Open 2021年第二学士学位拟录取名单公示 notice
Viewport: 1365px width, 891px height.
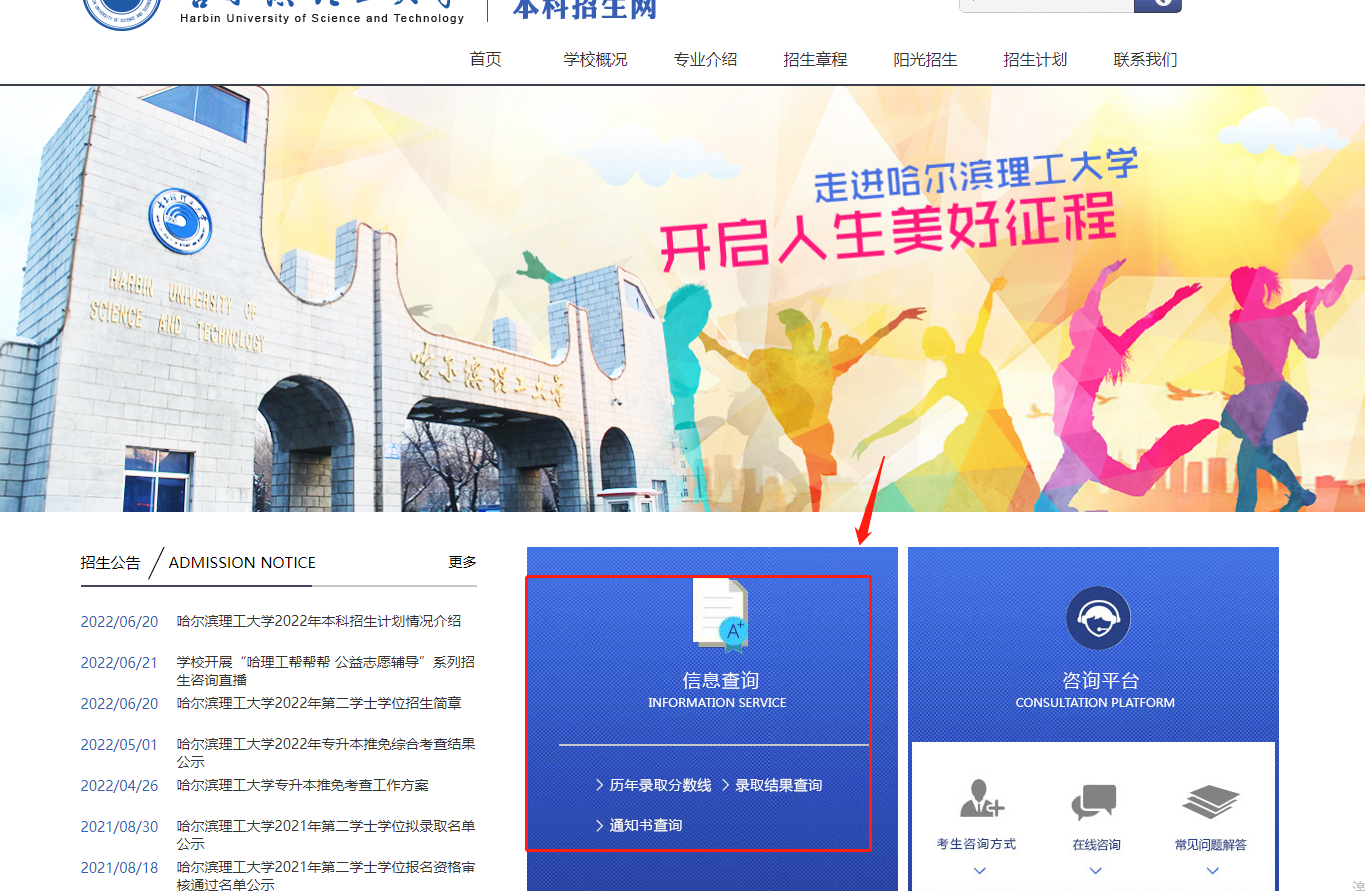point(326,835)
